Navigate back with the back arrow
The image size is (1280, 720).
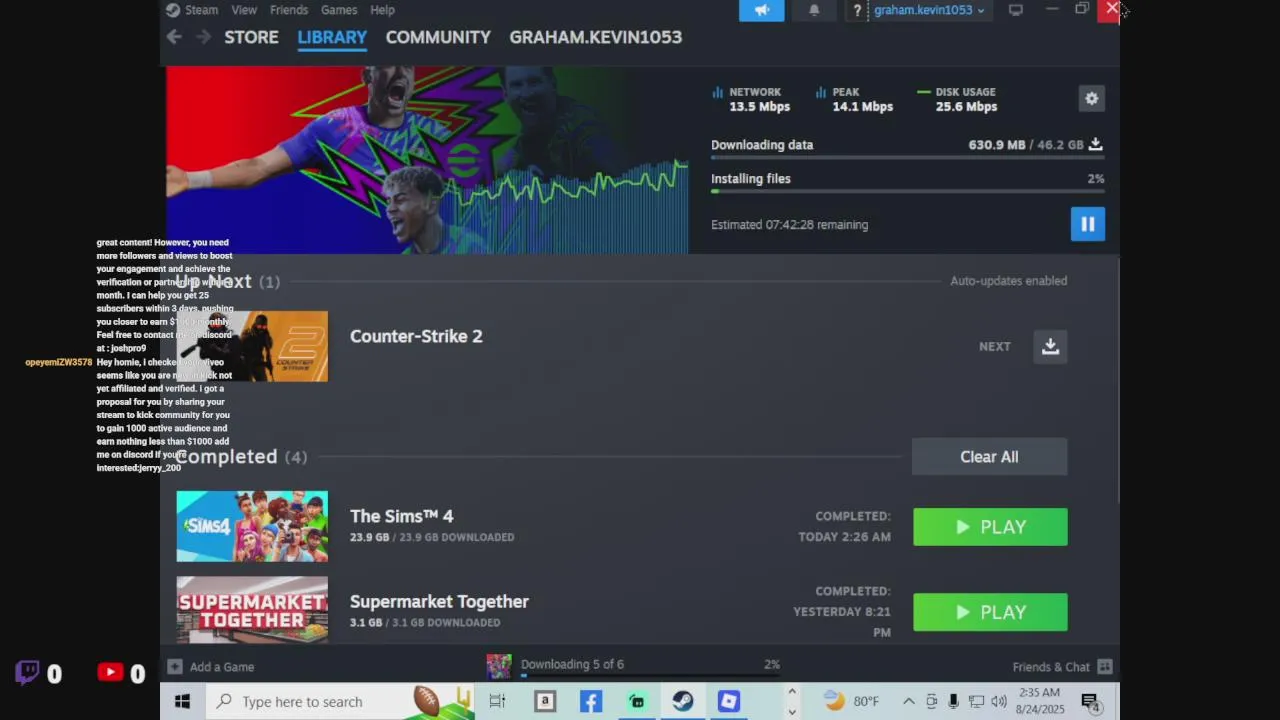174,37
